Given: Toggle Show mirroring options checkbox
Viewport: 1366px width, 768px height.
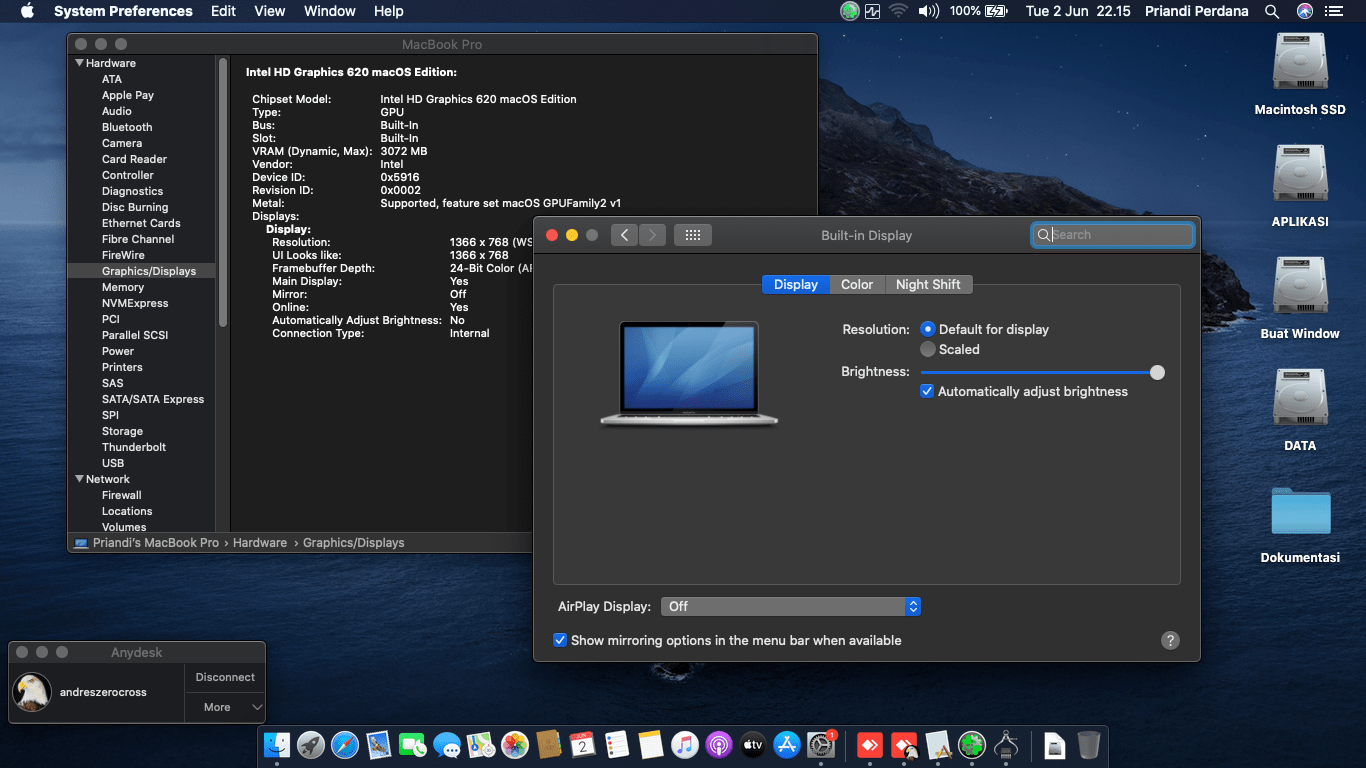Looking at the screenshot, I should coord(560,640).
